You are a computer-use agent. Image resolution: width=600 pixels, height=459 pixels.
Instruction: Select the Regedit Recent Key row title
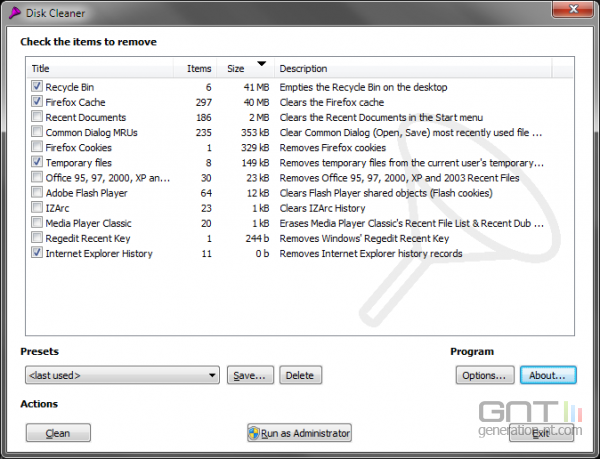click(88, 239)
